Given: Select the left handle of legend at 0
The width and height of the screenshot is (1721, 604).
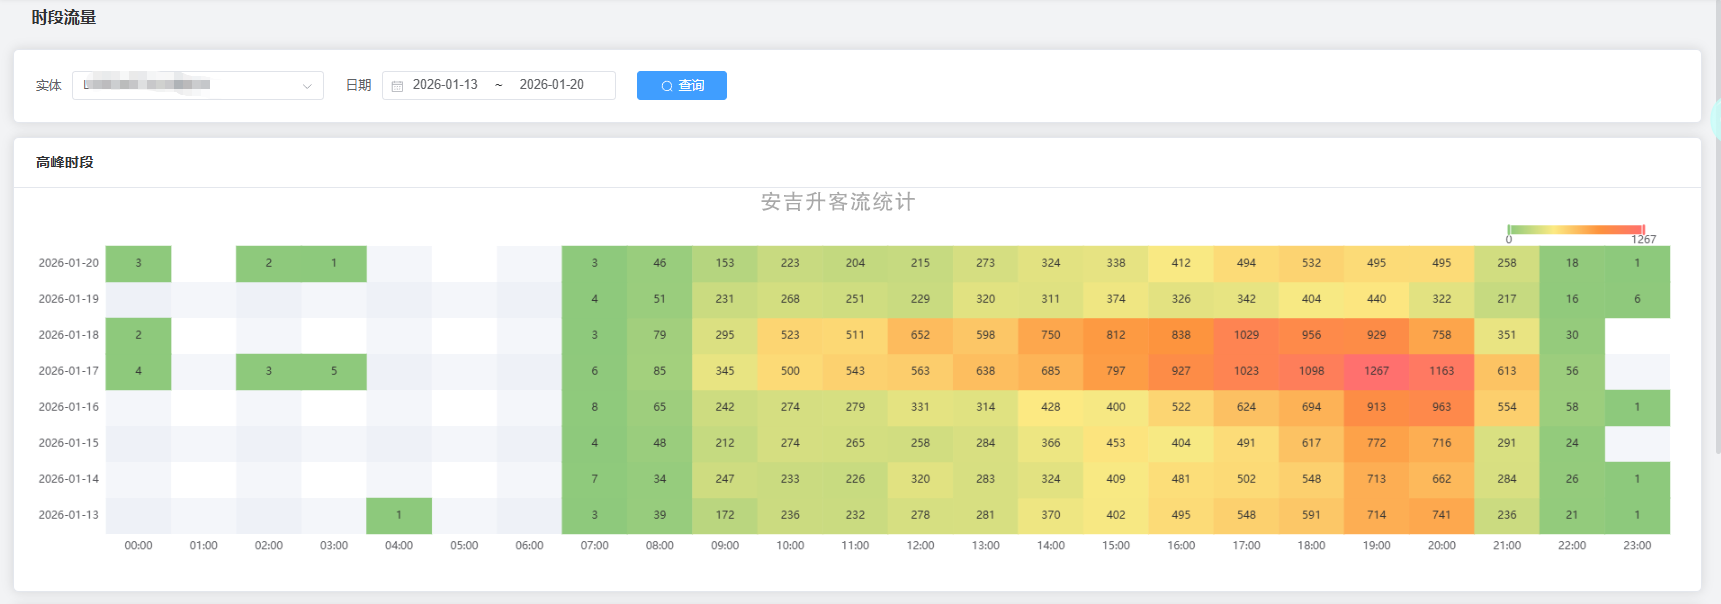Looking at the screenshot, I should [x=1509, y=229].
